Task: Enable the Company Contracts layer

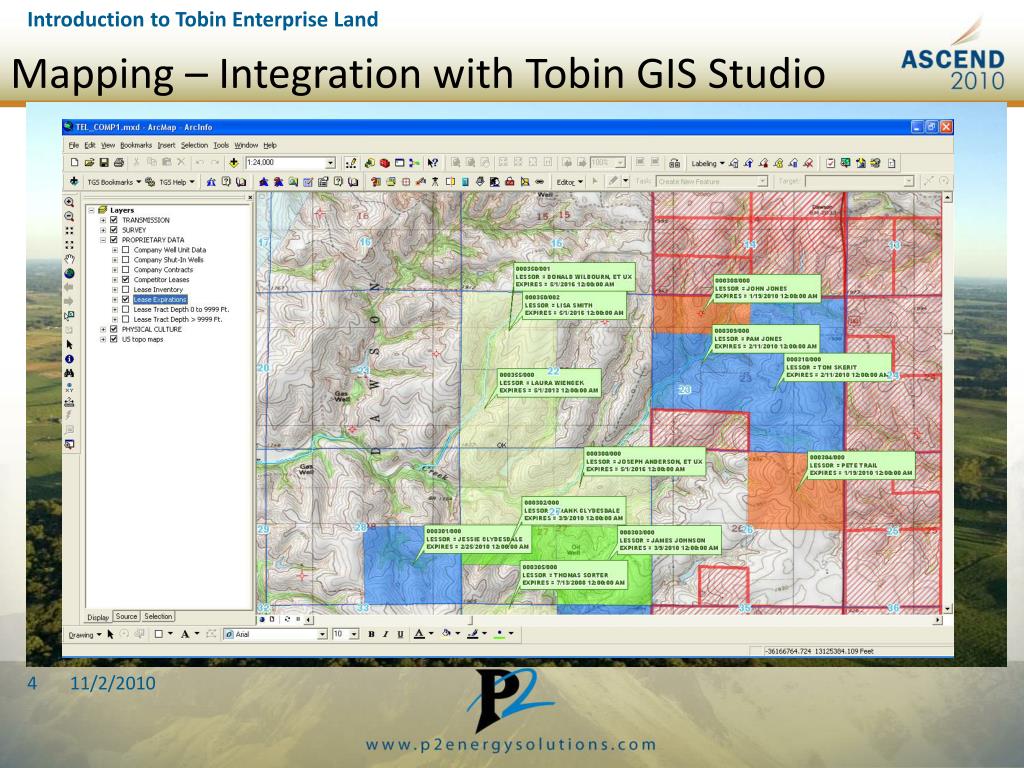Action: click(x=125, y=269)
